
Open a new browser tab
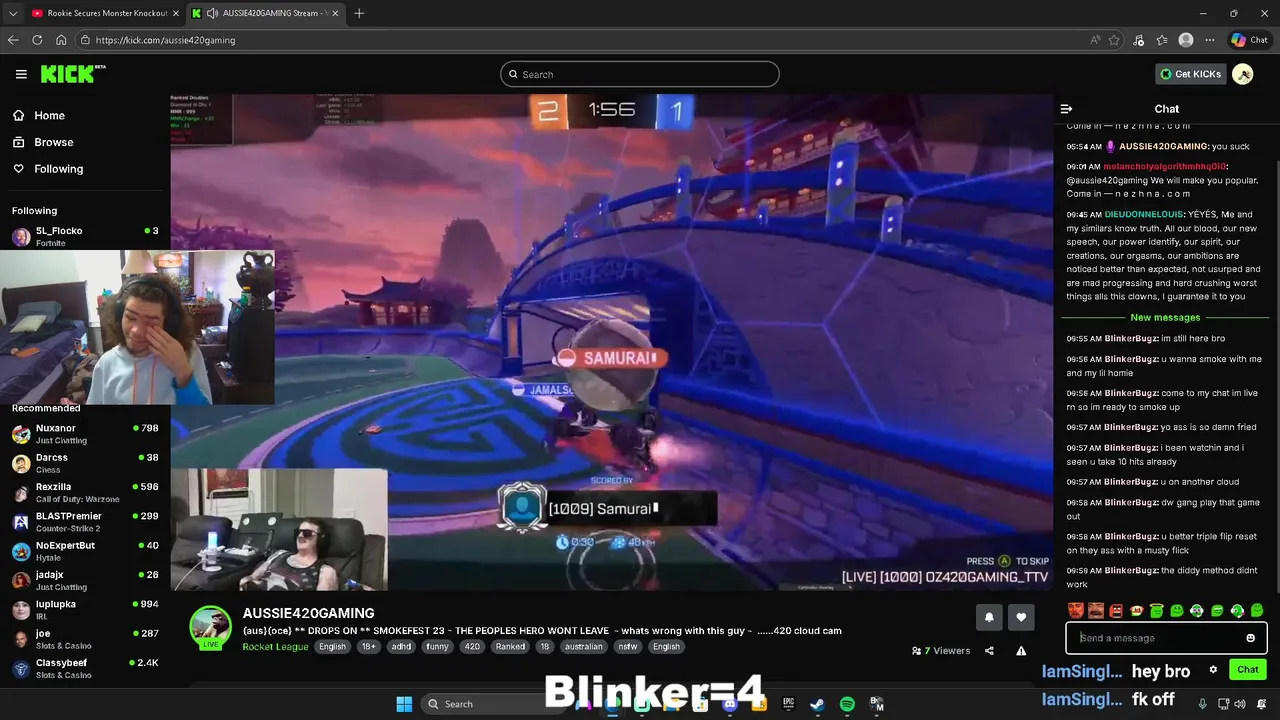[359, 13]
